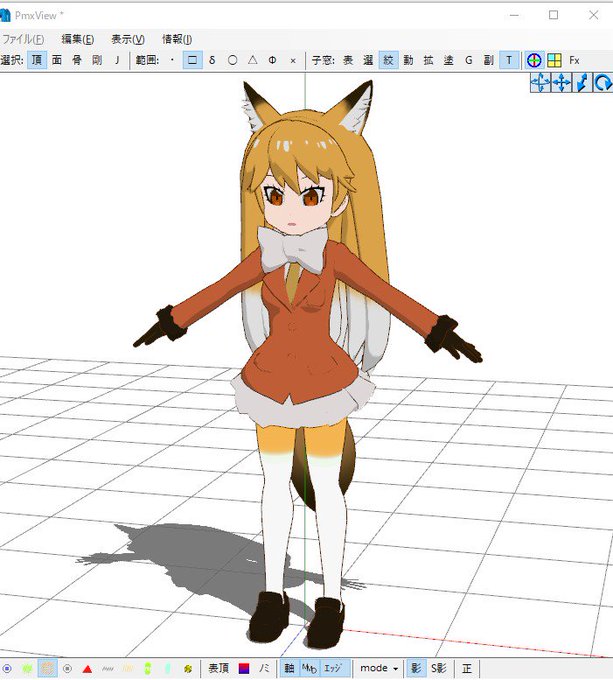
Task: Click the 3D orbit move view icon
Action: (541, 82)
